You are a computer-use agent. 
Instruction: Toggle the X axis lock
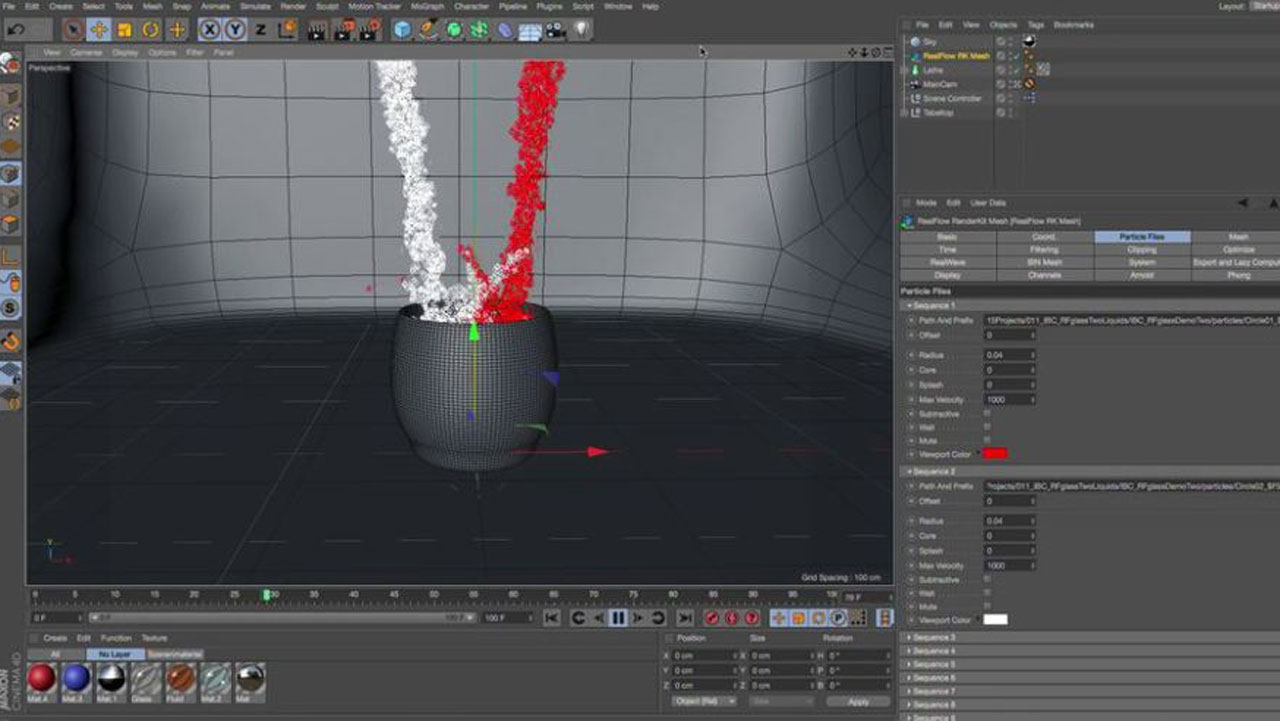tap(210, 30)
